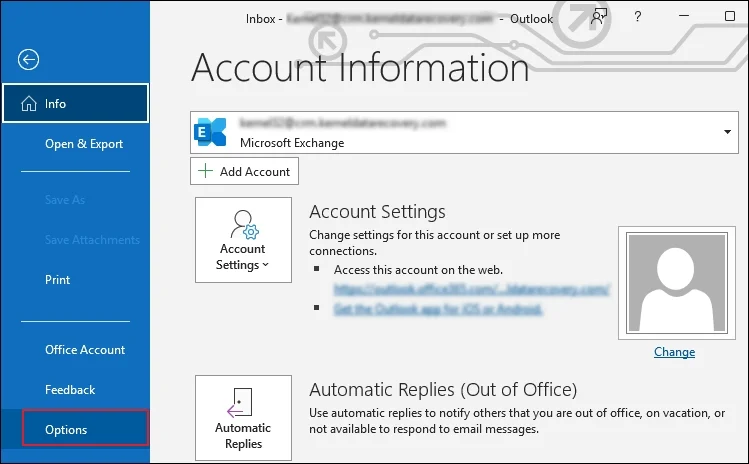Select the Info home icon
This screenshot has width=749, height=464.
click(29, 103)
